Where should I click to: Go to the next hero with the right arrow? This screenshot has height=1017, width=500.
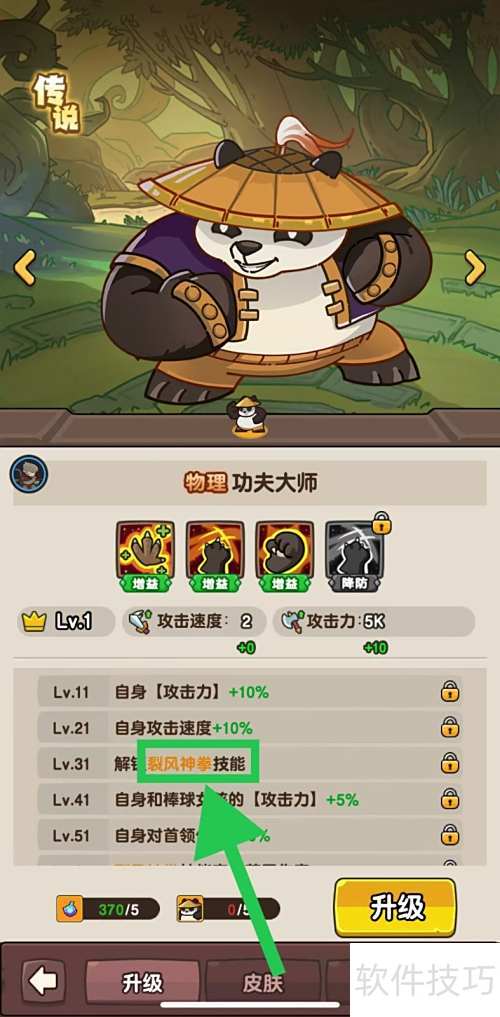pos(475,267)
